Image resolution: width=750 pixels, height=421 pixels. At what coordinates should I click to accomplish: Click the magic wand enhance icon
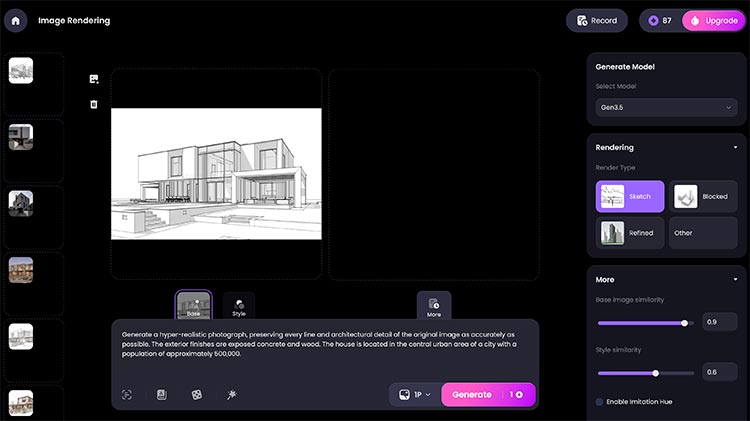click(x=232, y=395)
